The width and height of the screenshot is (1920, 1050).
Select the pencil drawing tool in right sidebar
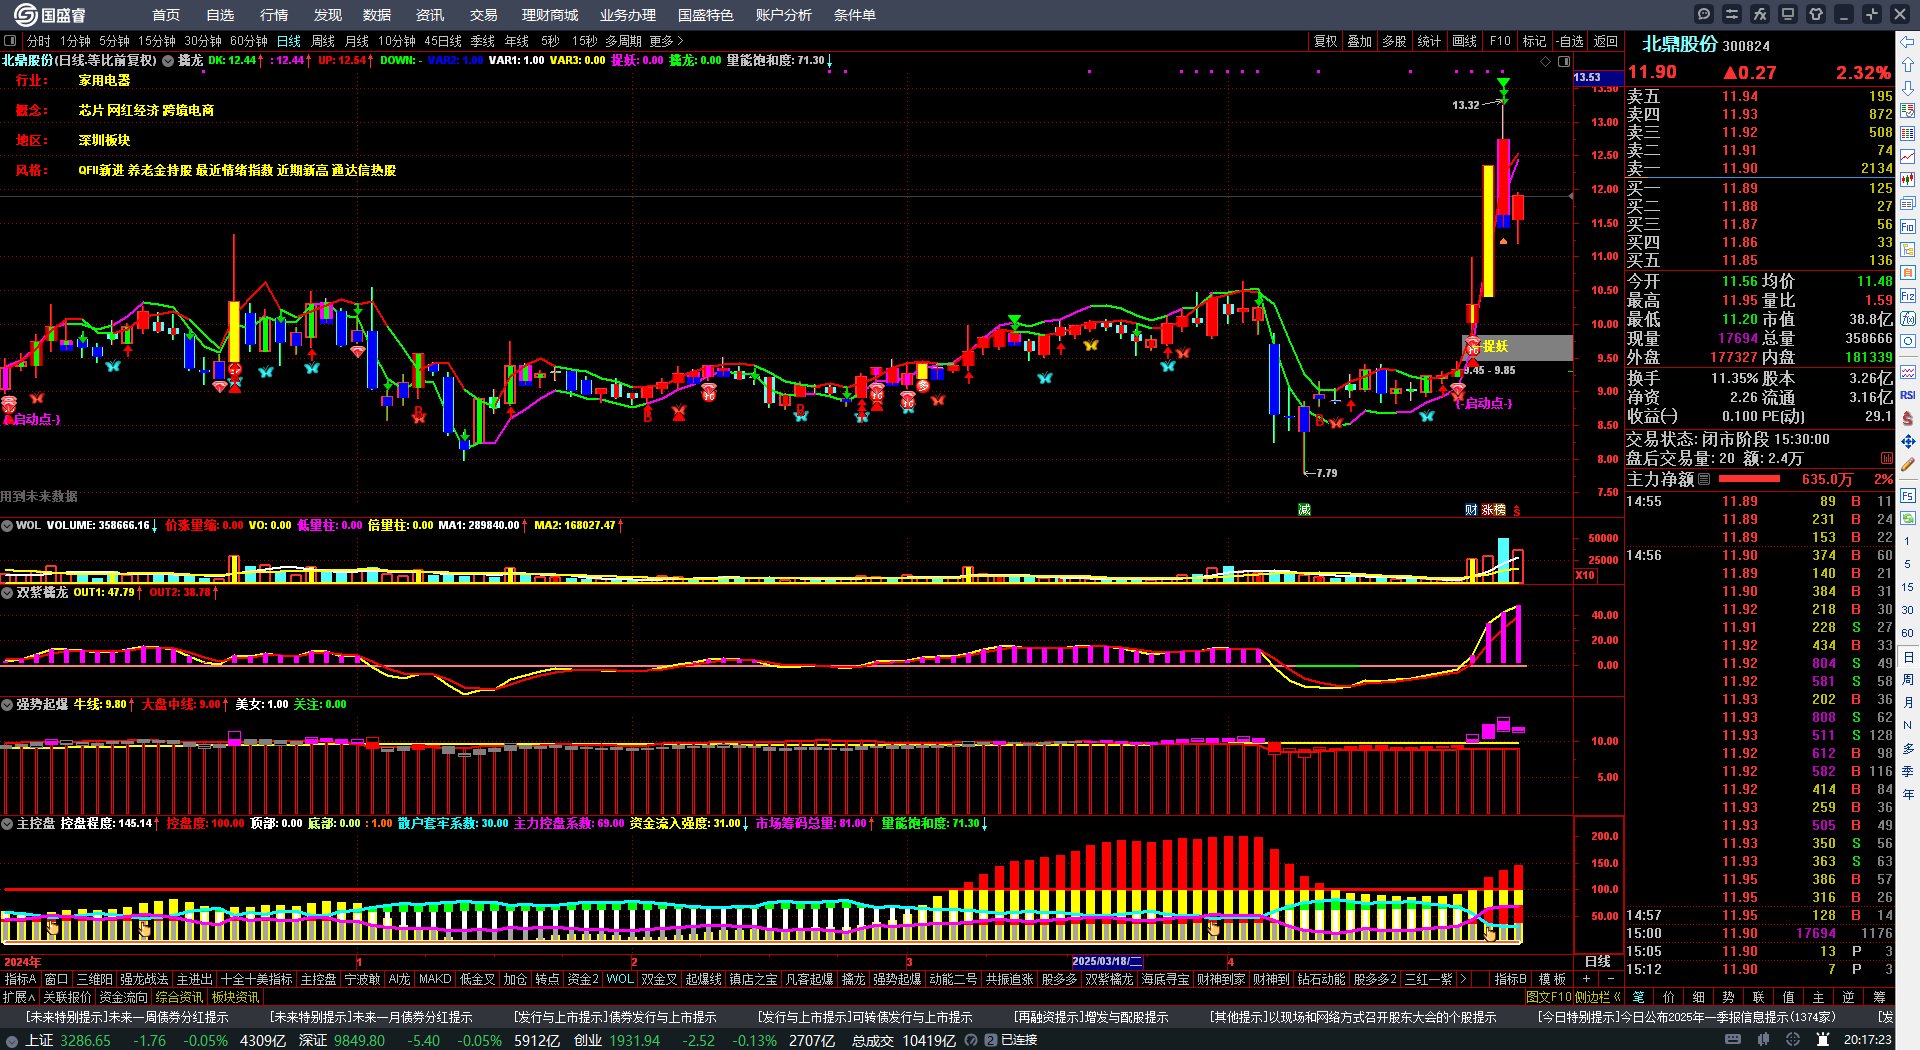coord(1908,465)
